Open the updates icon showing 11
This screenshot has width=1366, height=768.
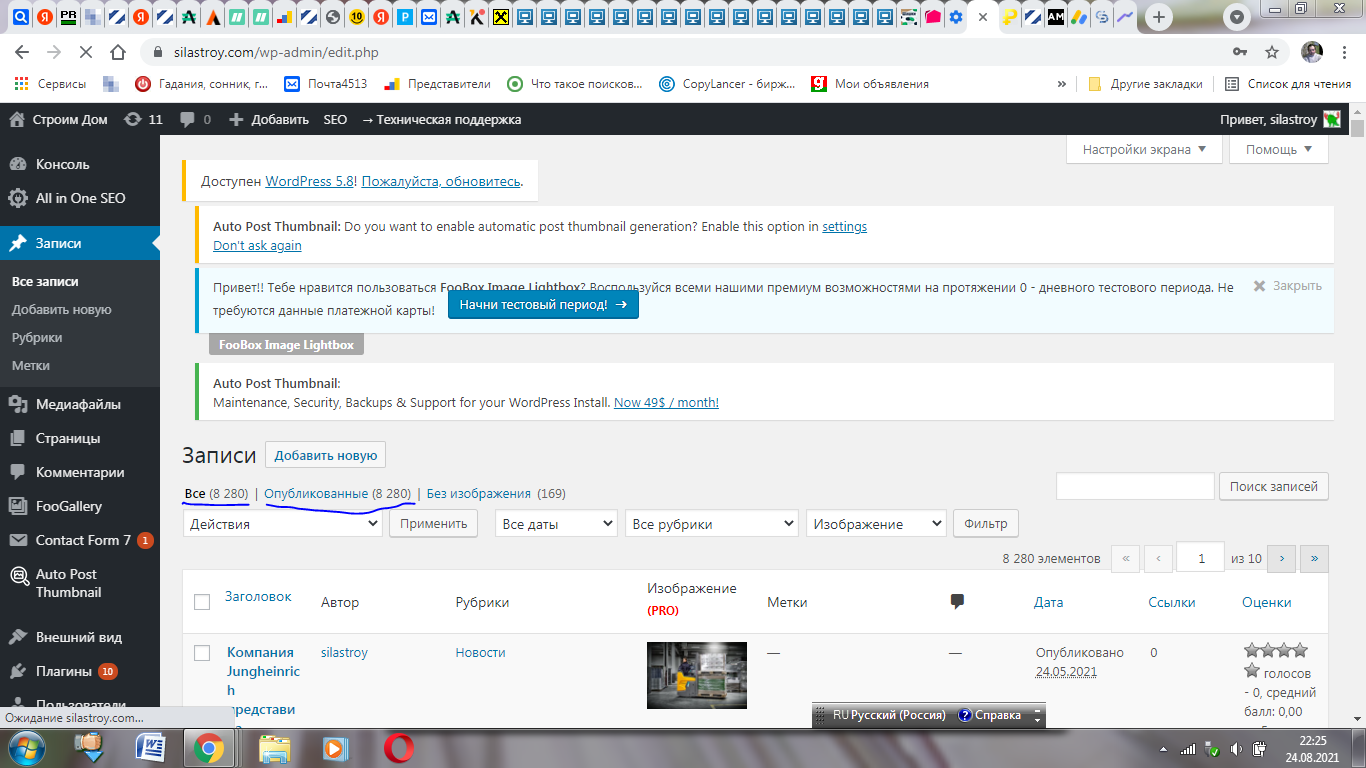(142, 119)
